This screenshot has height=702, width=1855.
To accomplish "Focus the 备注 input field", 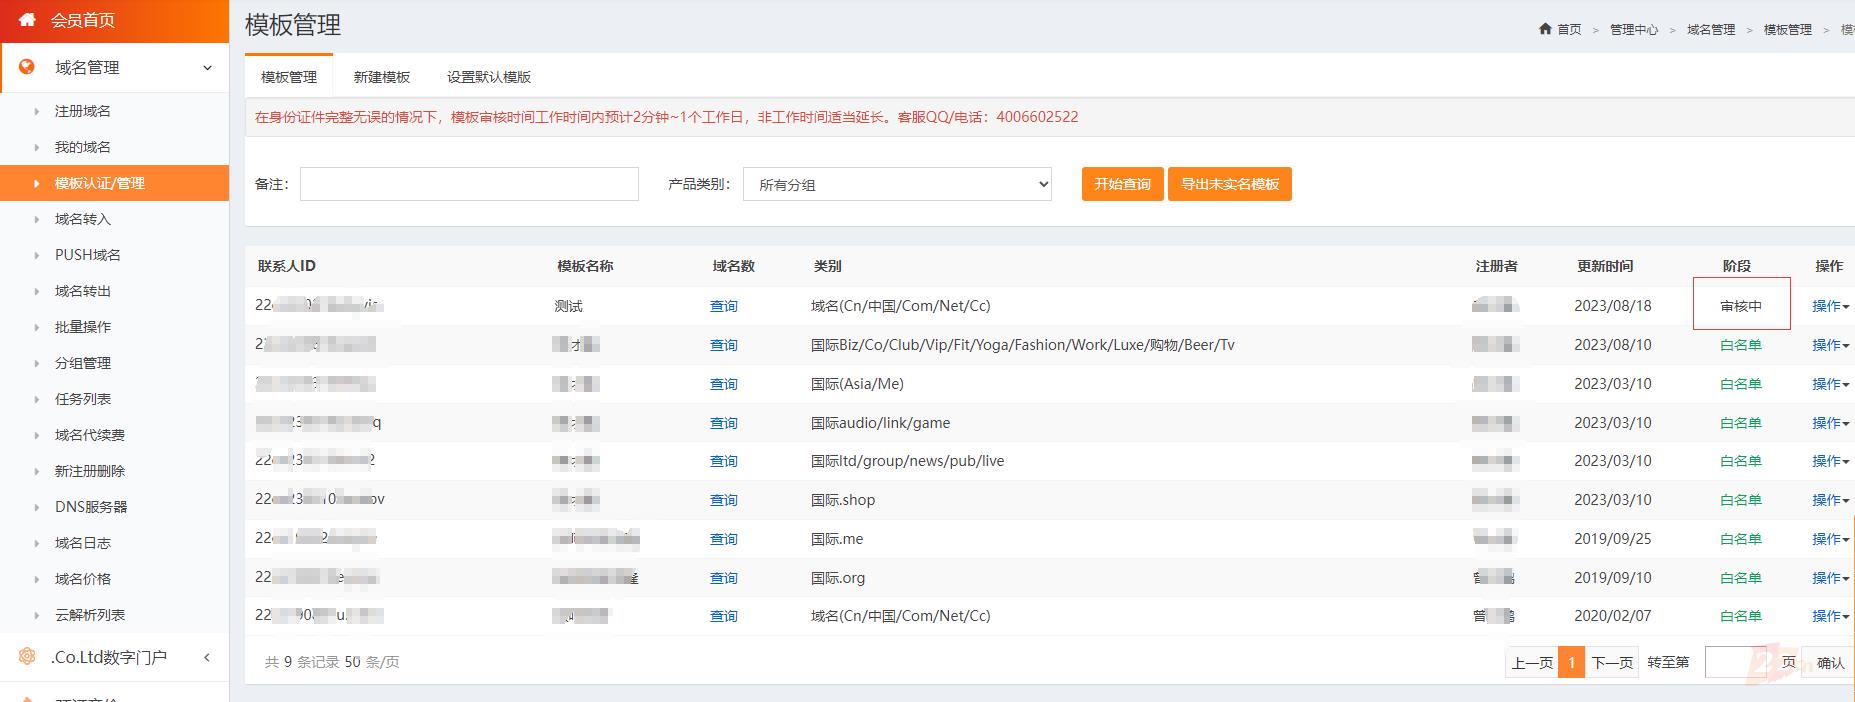I will [x=469, y=184].
